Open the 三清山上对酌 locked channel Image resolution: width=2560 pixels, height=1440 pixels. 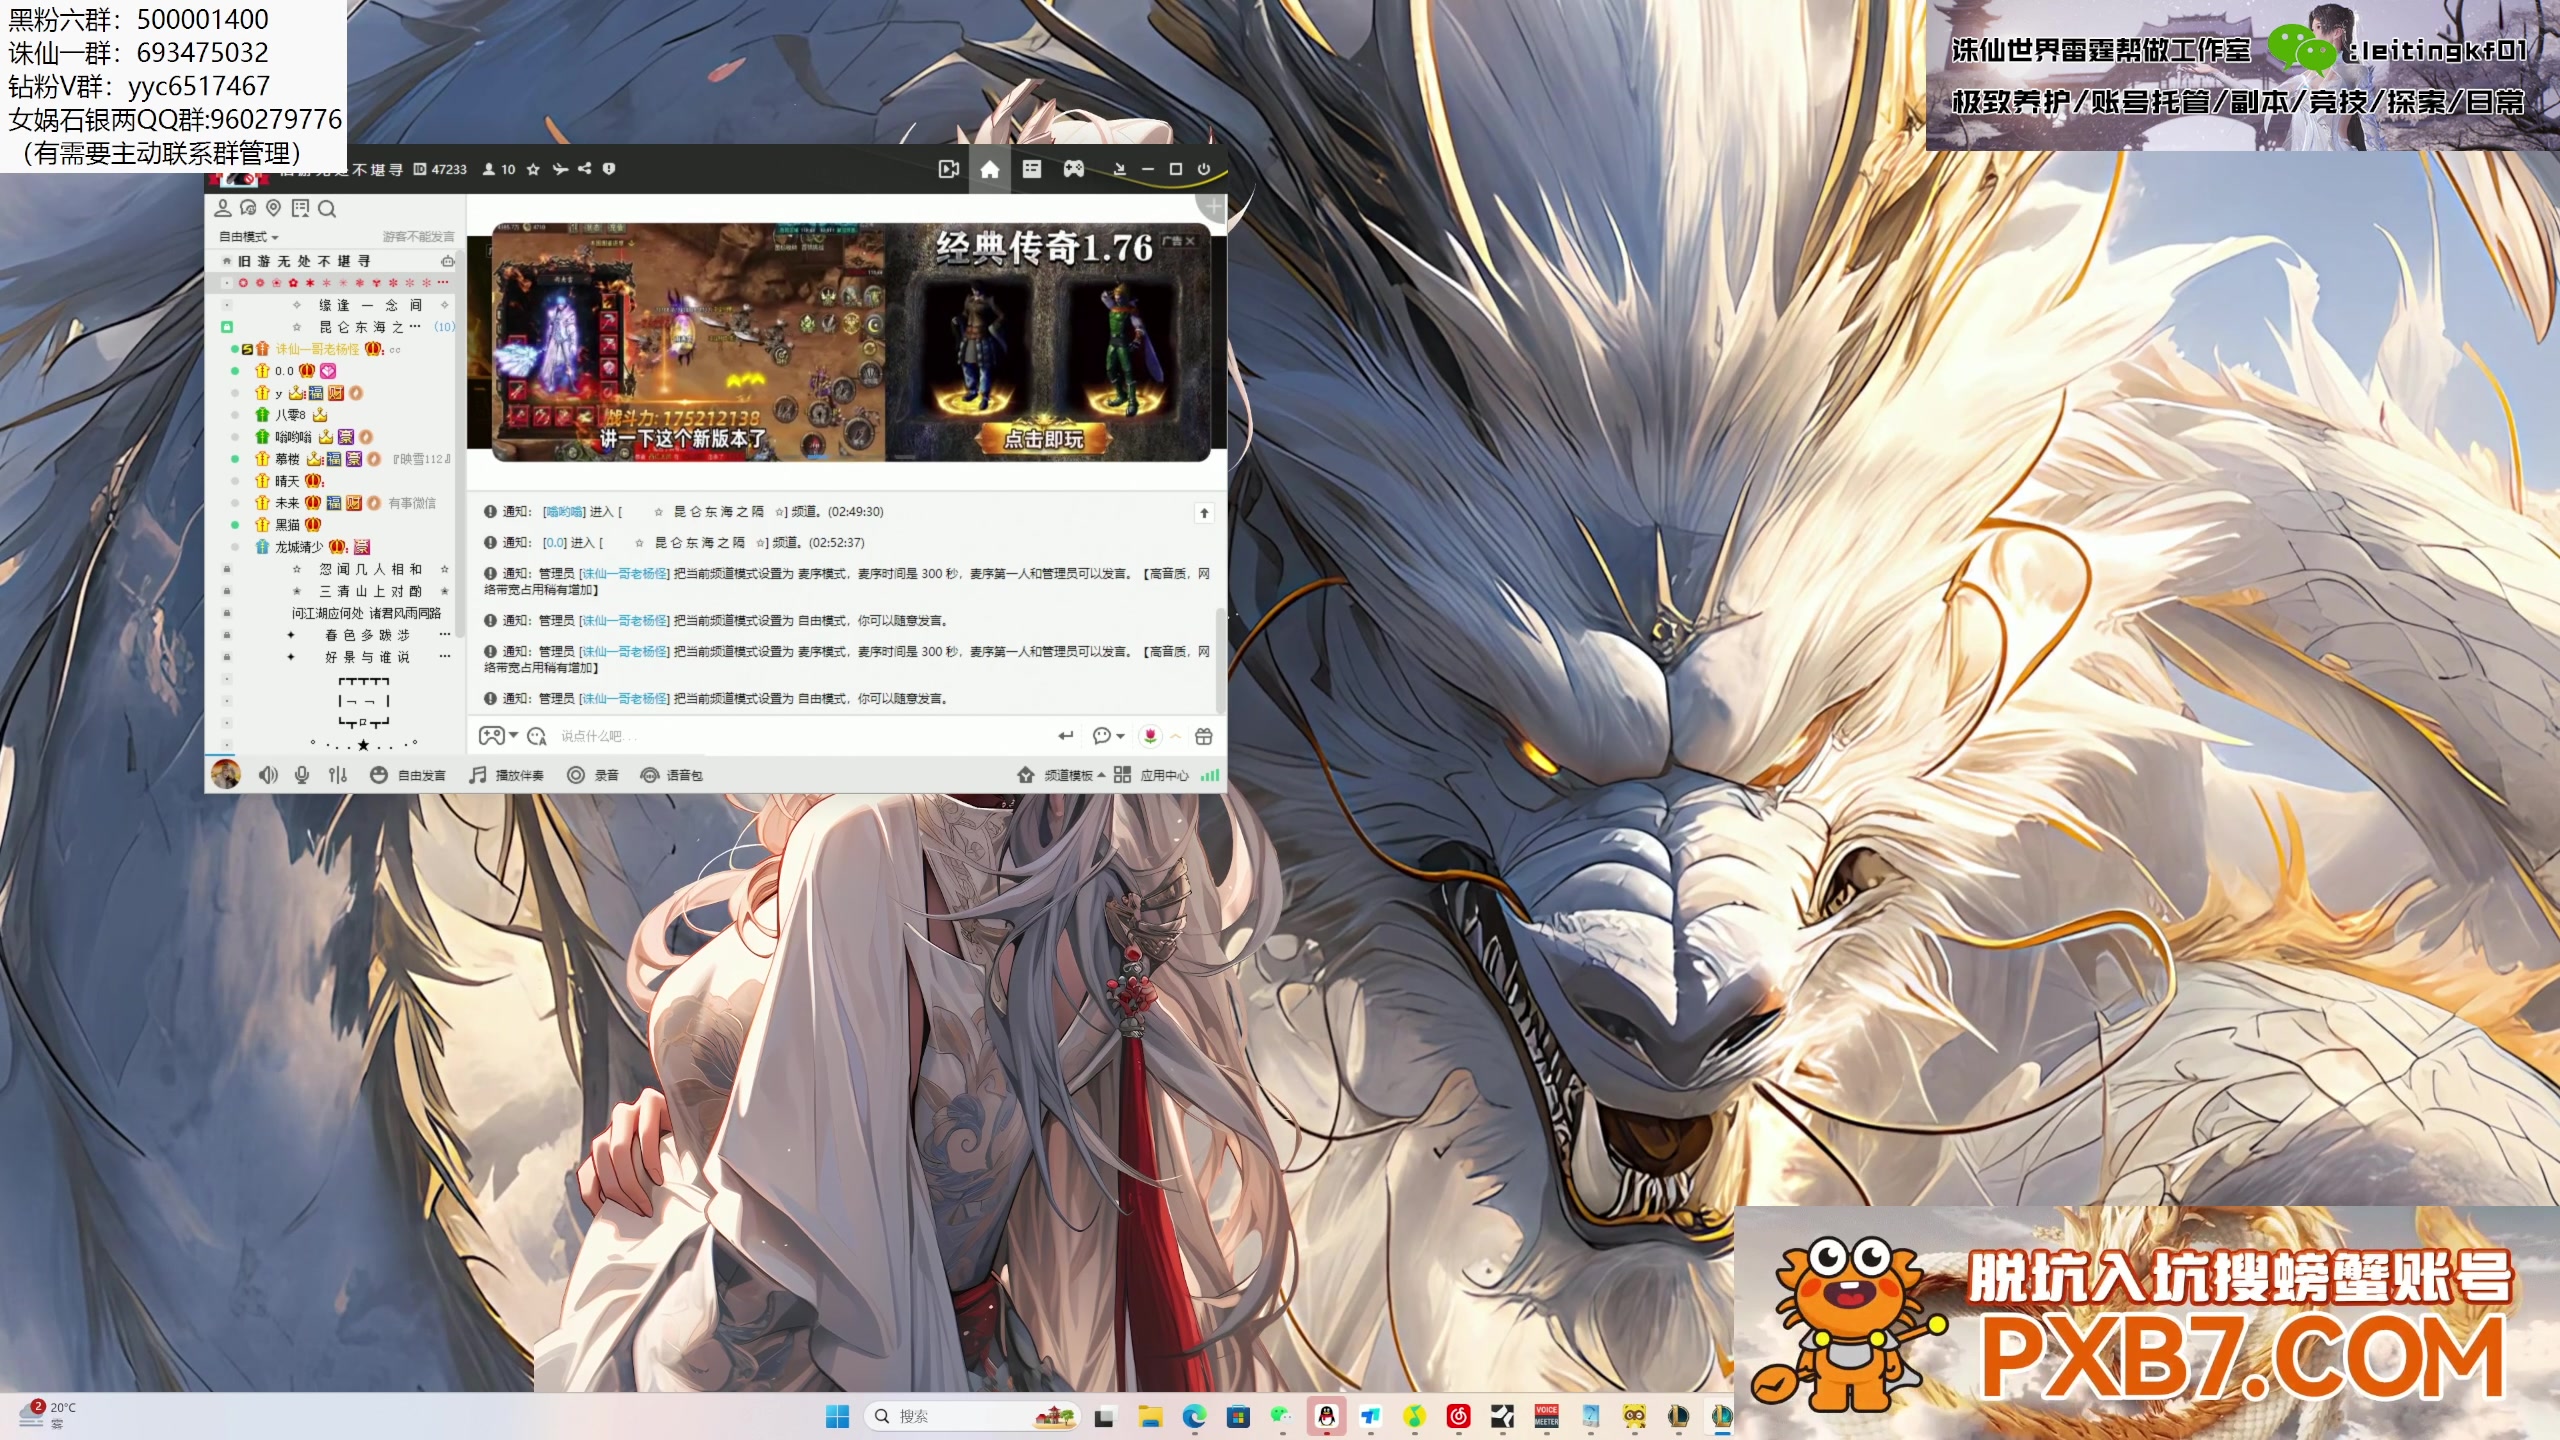370,591
